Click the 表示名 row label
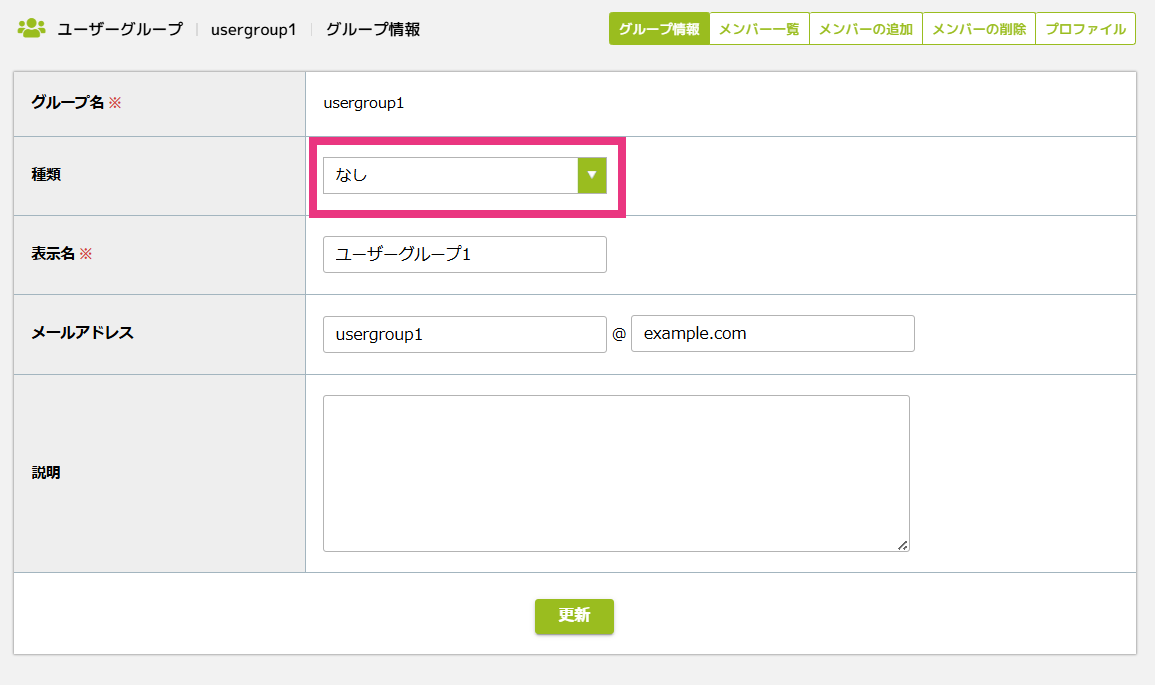The width and height of the screenshot is (1155, 685). point(53,253)
